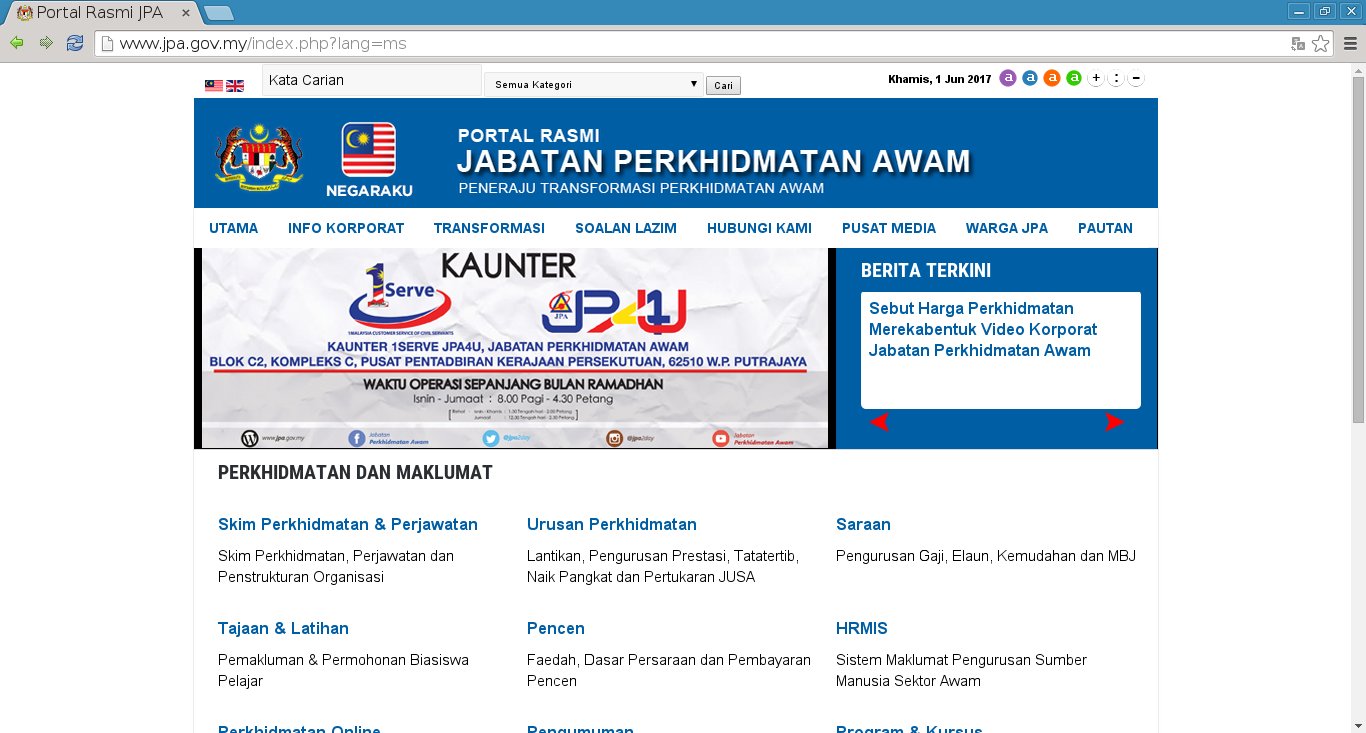Apply the orange 'a' font colour theme

click(1052, 78)
